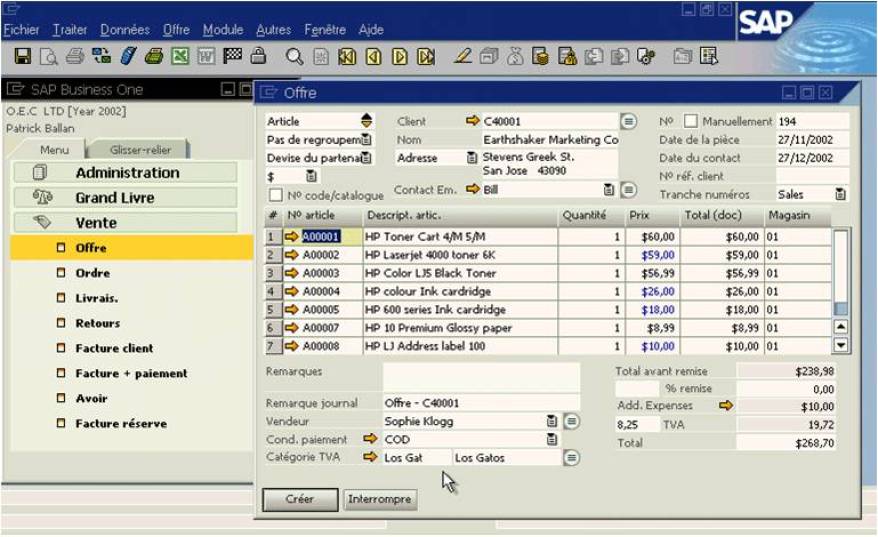This screenshot has height=537, width=878.
Task: Open the Aide menu
Action: 371,30
